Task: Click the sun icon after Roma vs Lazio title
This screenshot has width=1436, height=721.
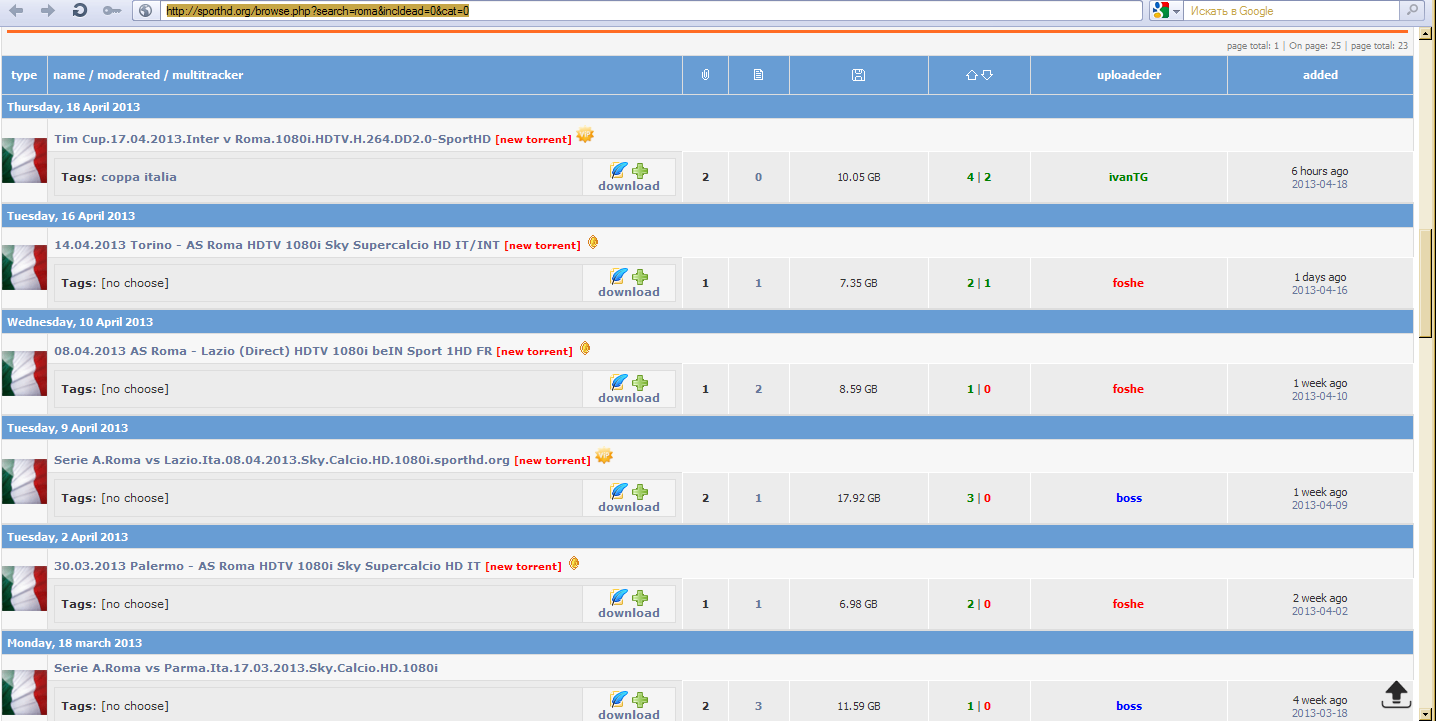Action: coord(604,456)
